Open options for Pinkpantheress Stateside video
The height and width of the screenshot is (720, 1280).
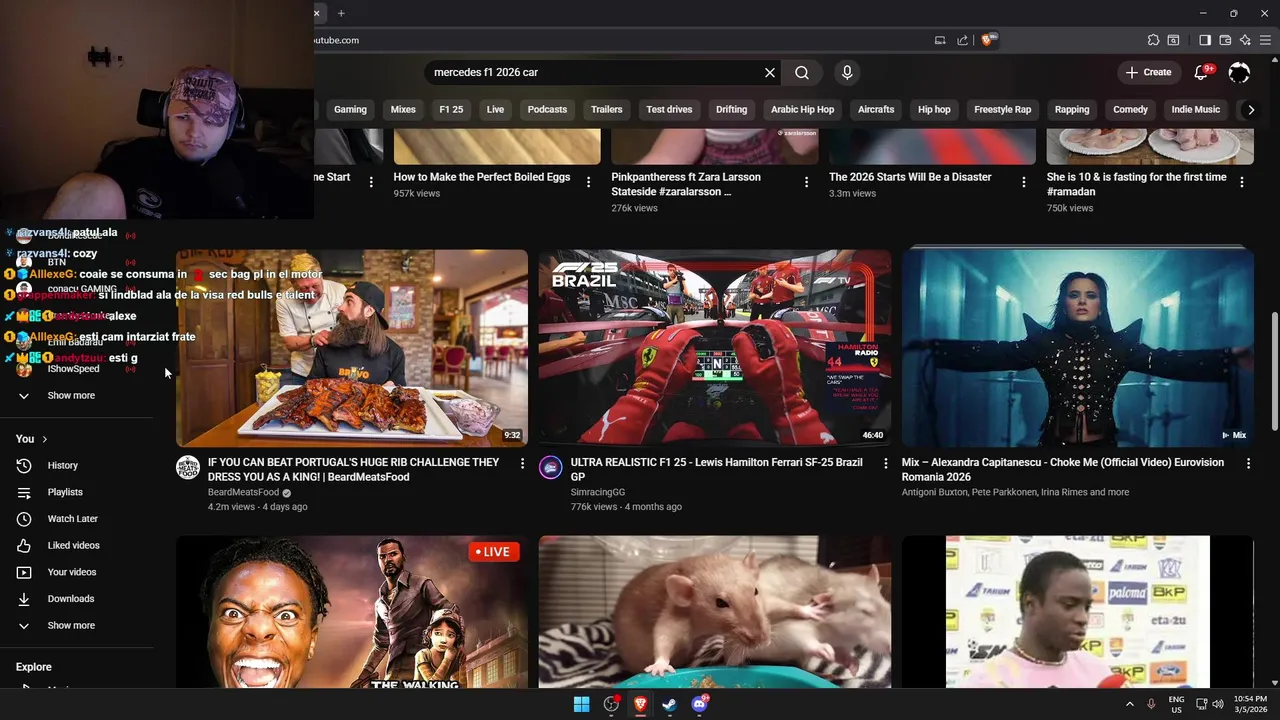click(806, 182)
